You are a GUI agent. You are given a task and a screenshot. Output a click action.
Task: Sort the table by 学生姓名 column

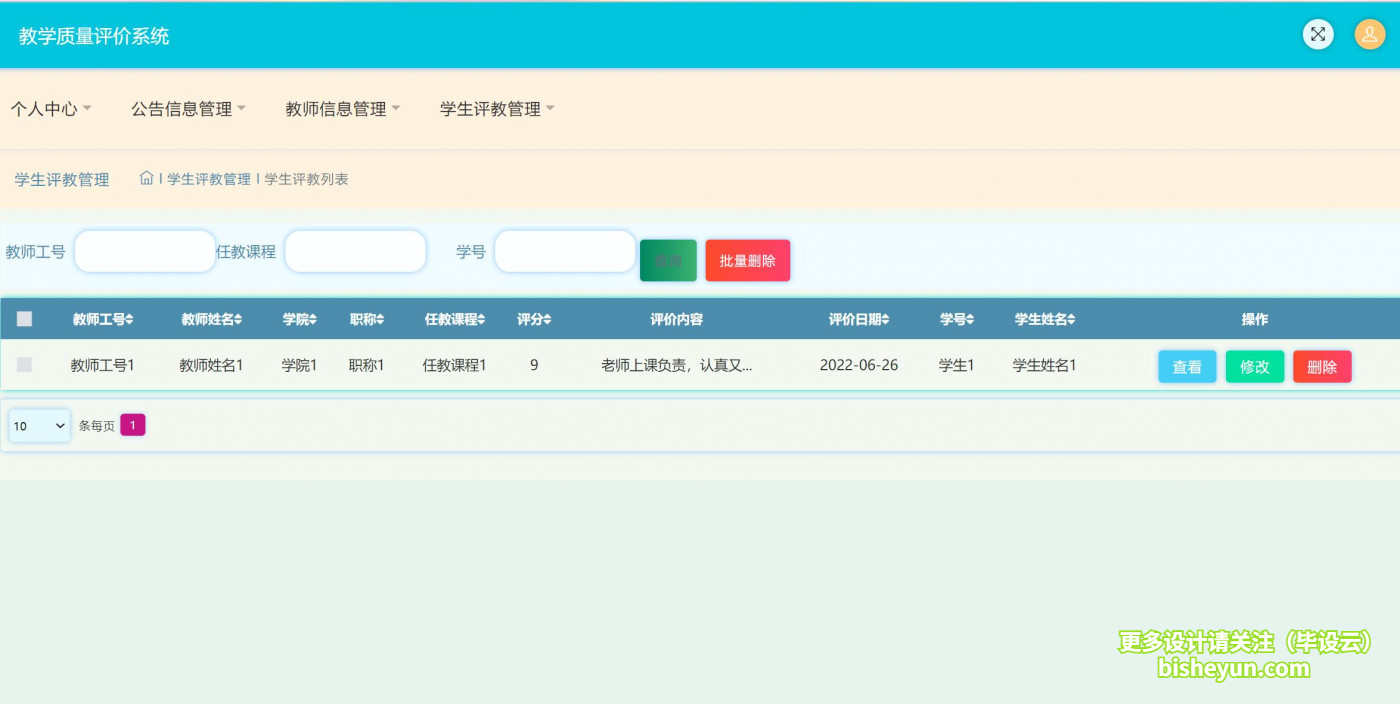pyautogui.click(x=1043, y=318)
